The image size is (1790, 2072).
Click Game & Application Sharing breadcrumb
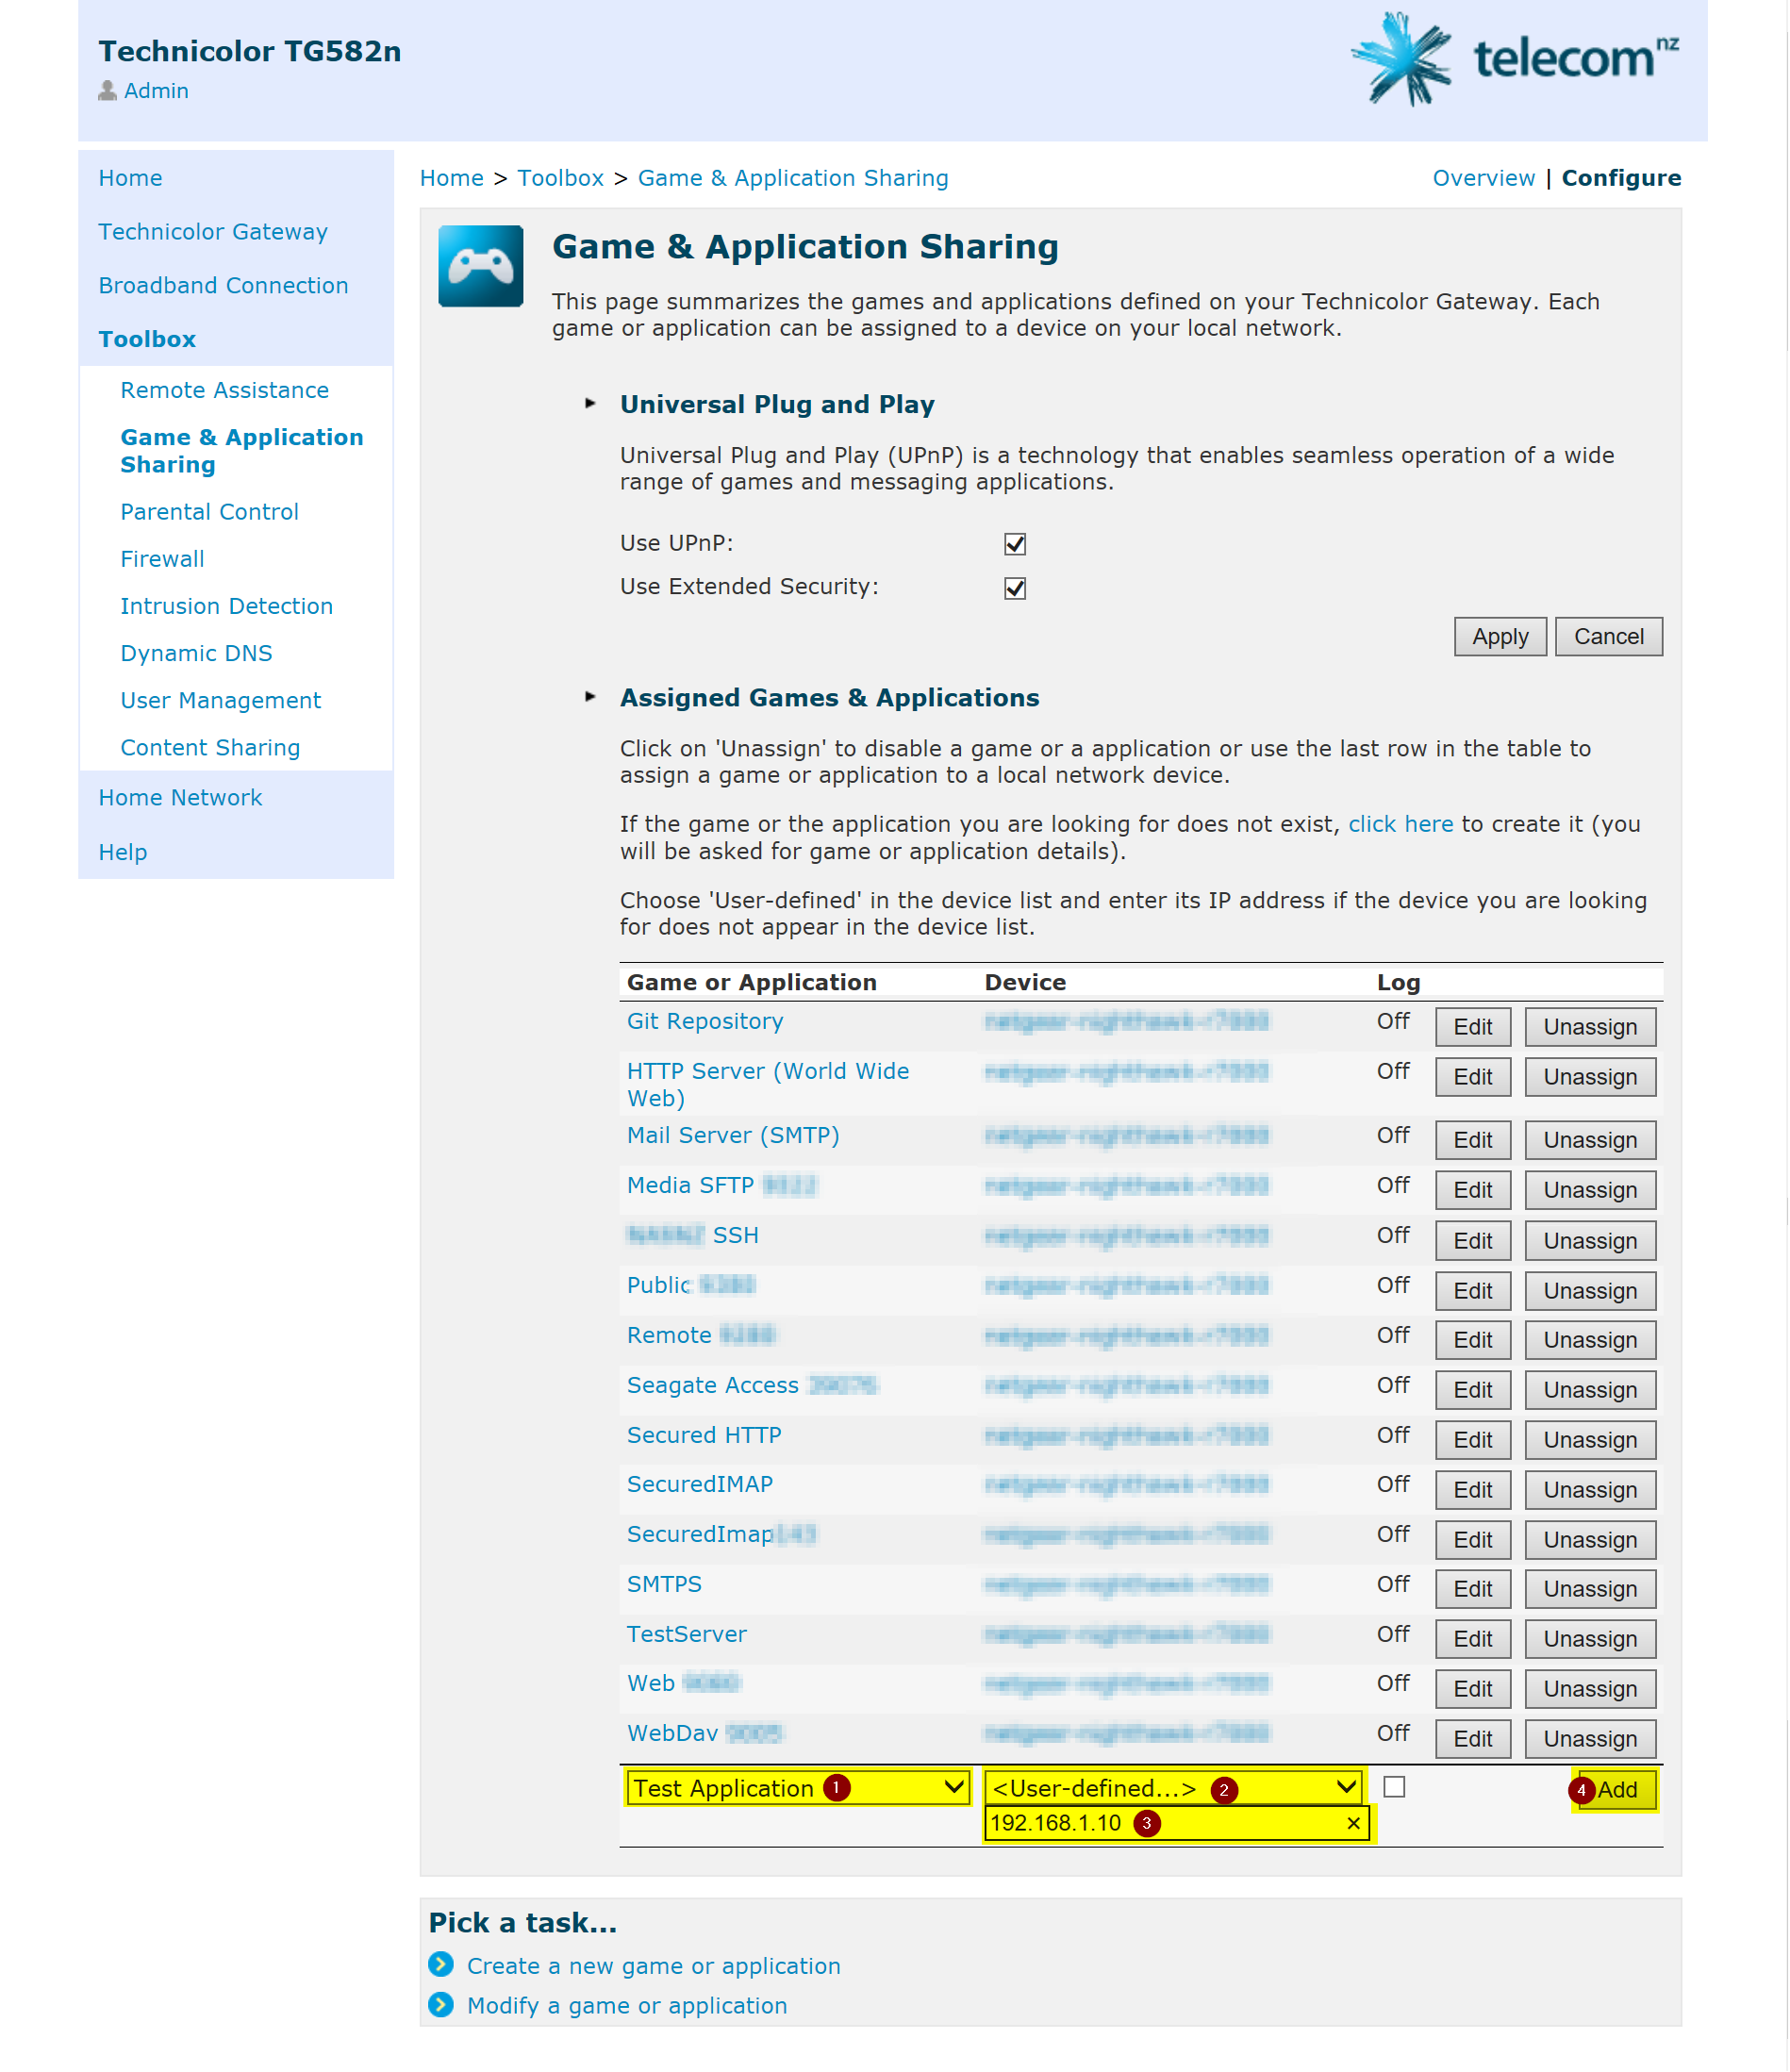tap(792, 178)
